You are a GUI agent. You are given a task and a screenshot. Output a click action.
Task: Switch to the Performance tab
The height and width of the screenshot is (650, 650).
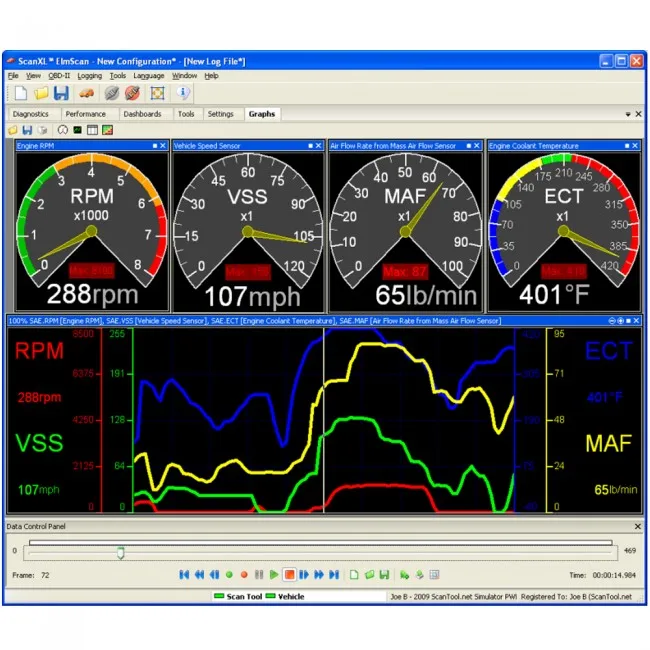(x=86, y=114)
